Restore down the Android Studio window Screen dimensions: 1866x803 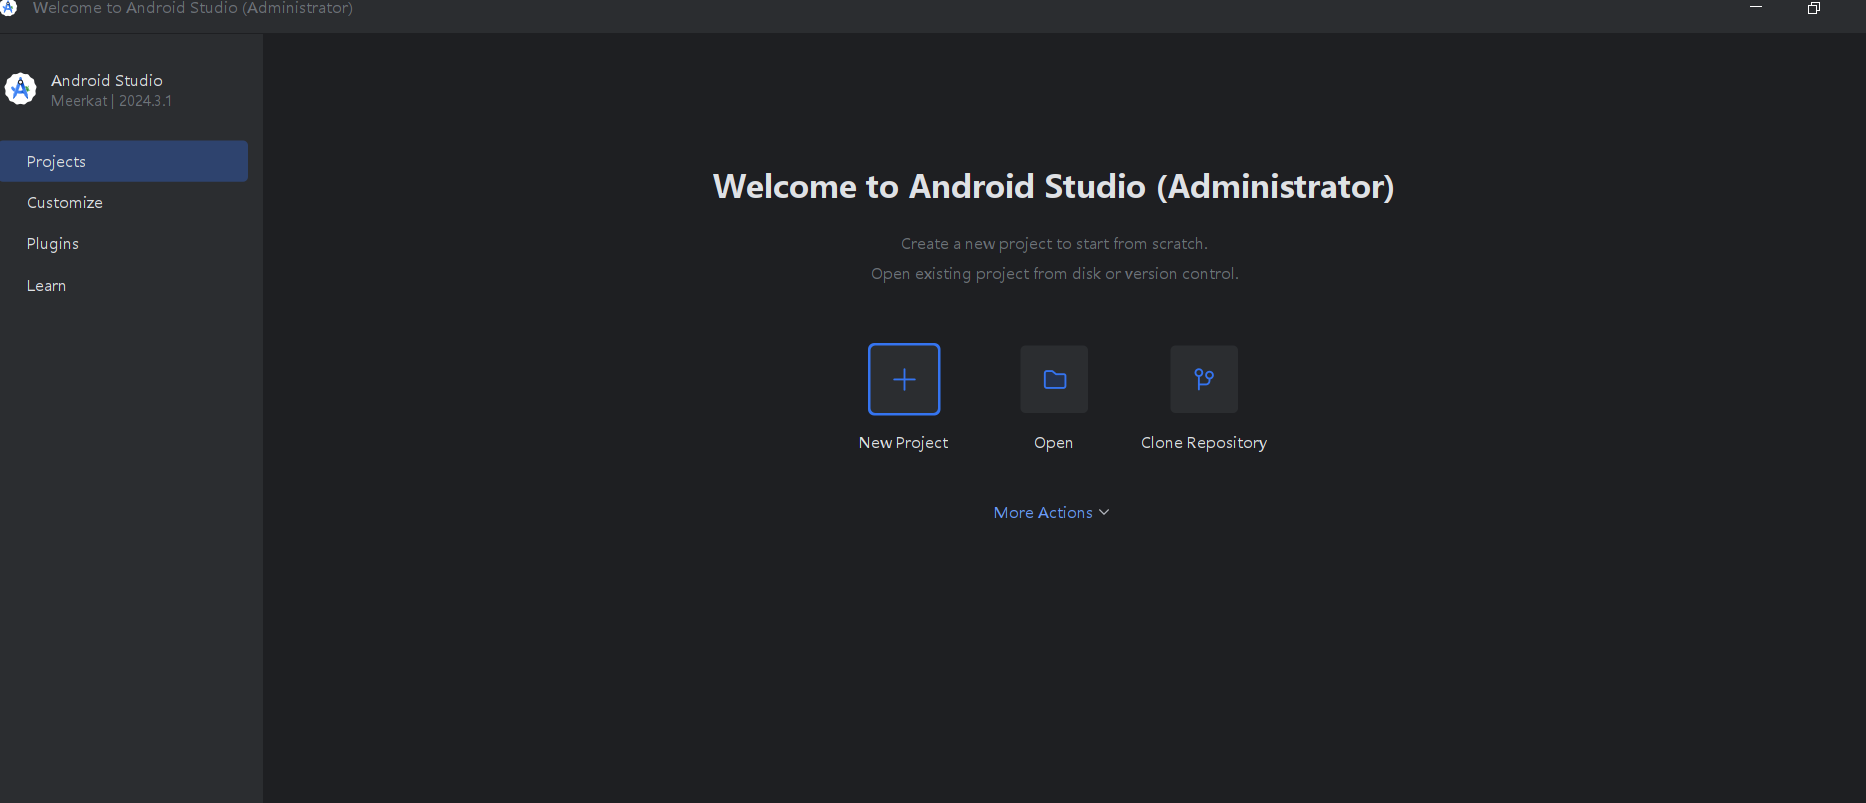point(1814,8)
